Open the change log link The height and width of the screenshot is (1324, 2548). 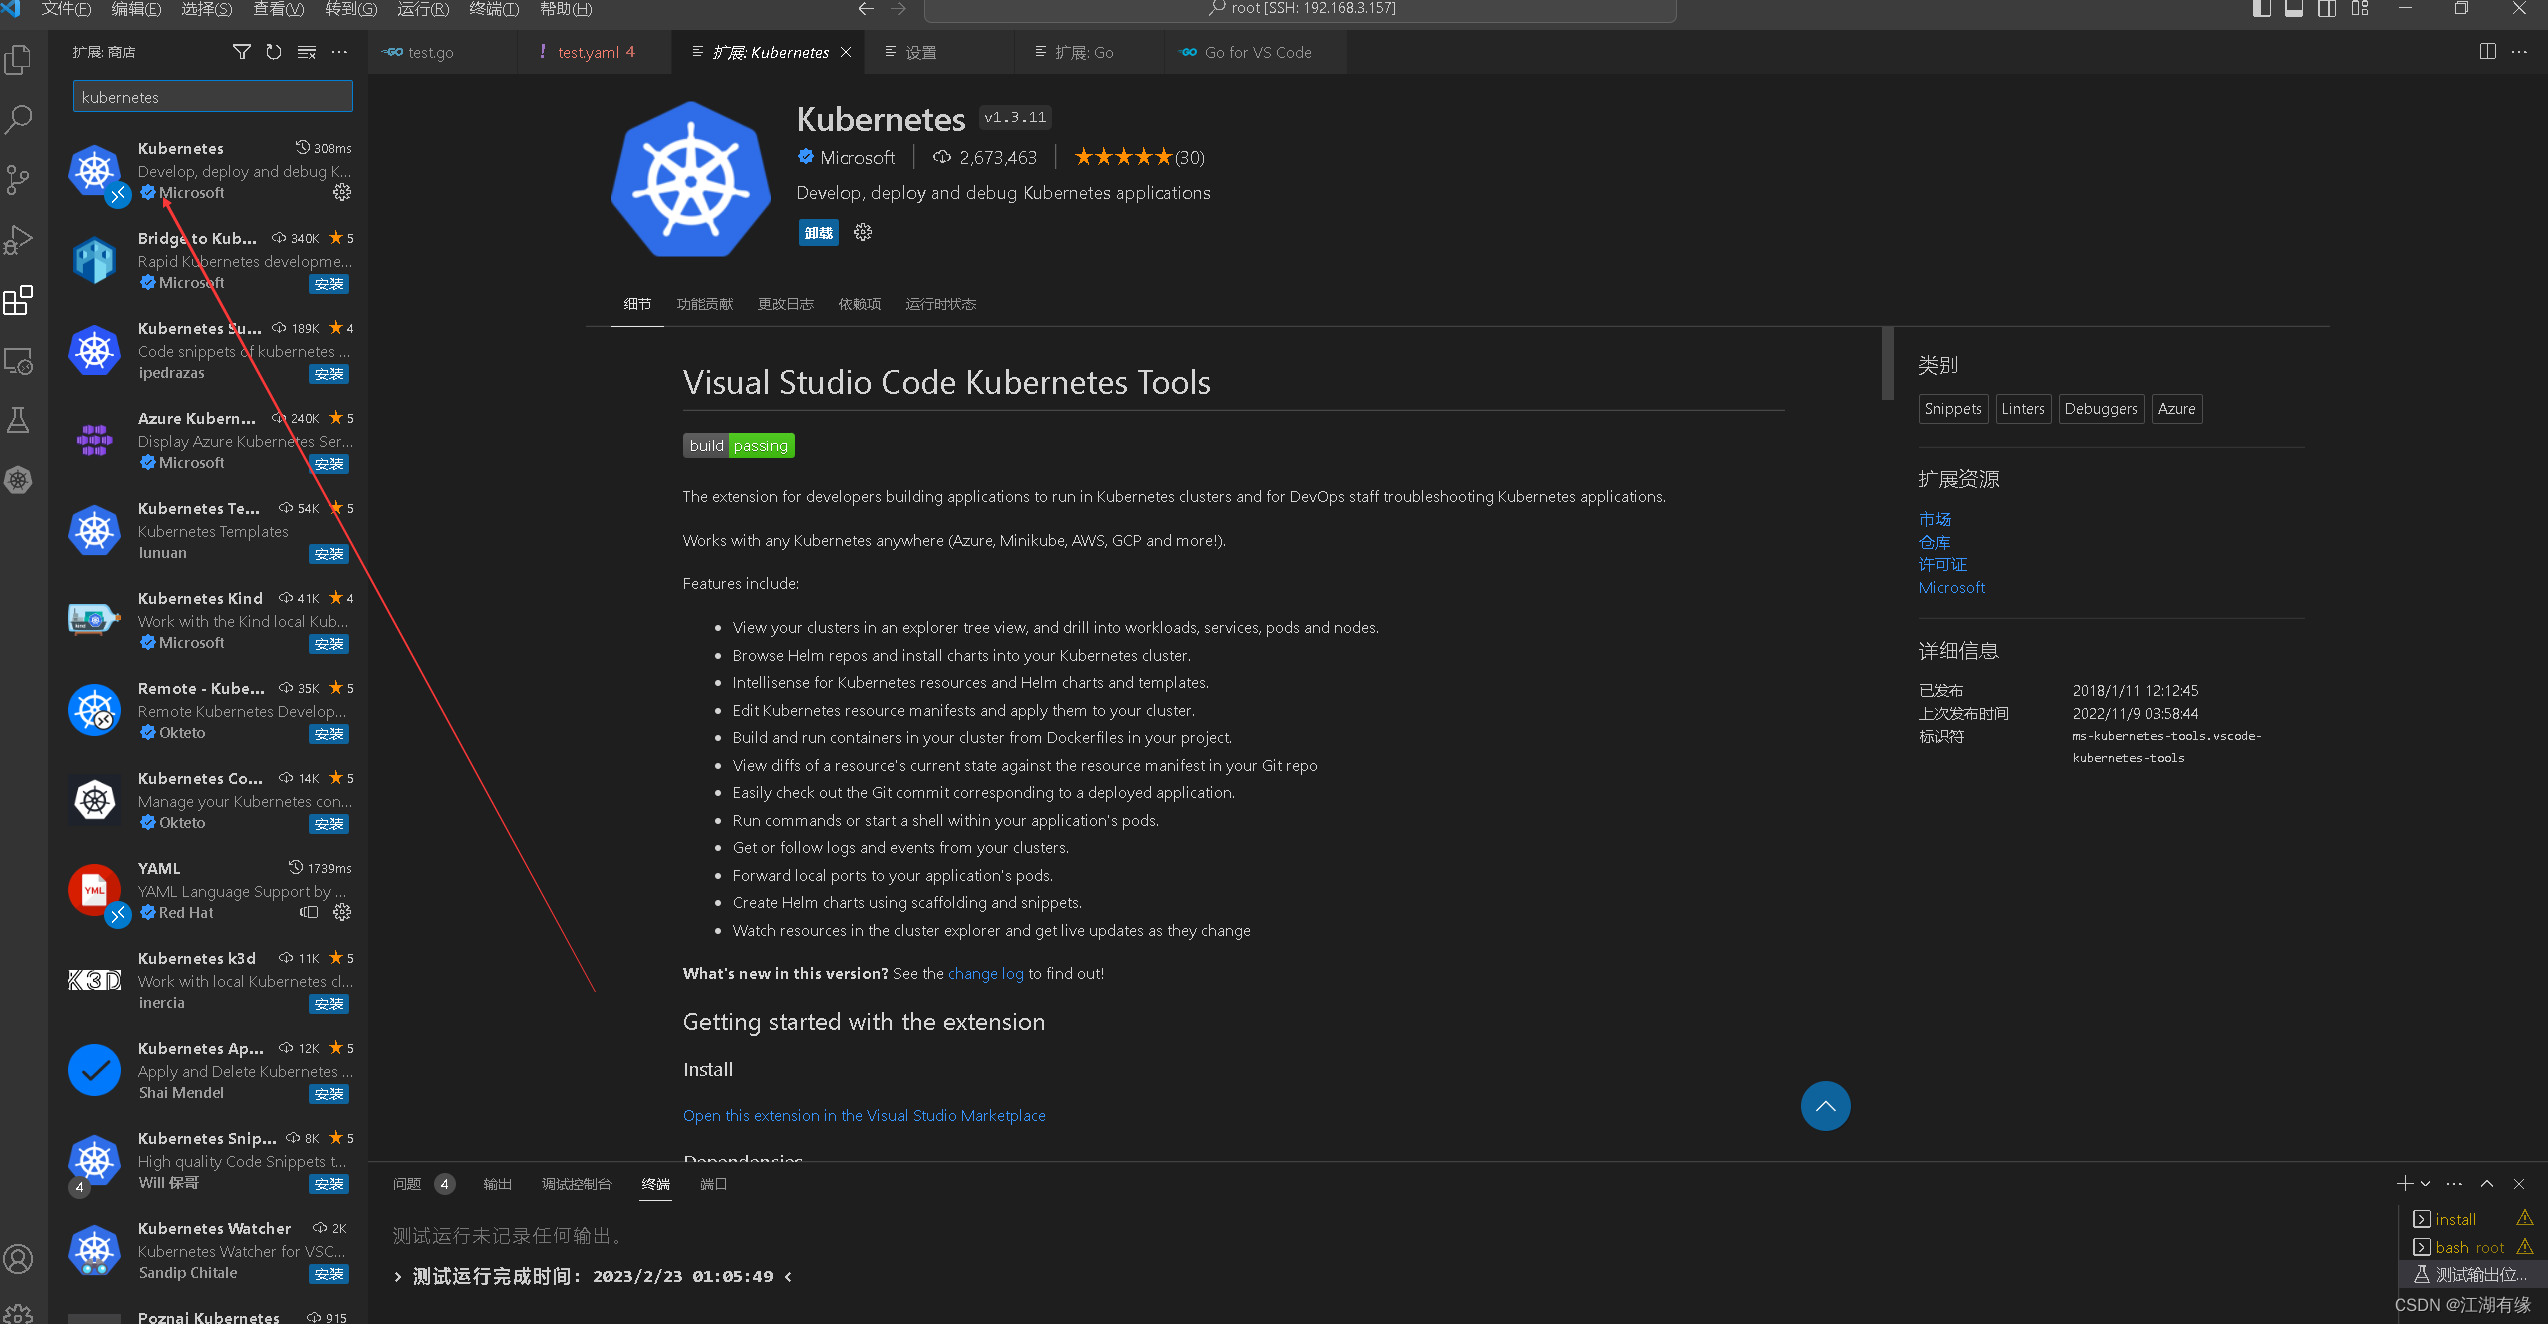(x=985, y=973)
